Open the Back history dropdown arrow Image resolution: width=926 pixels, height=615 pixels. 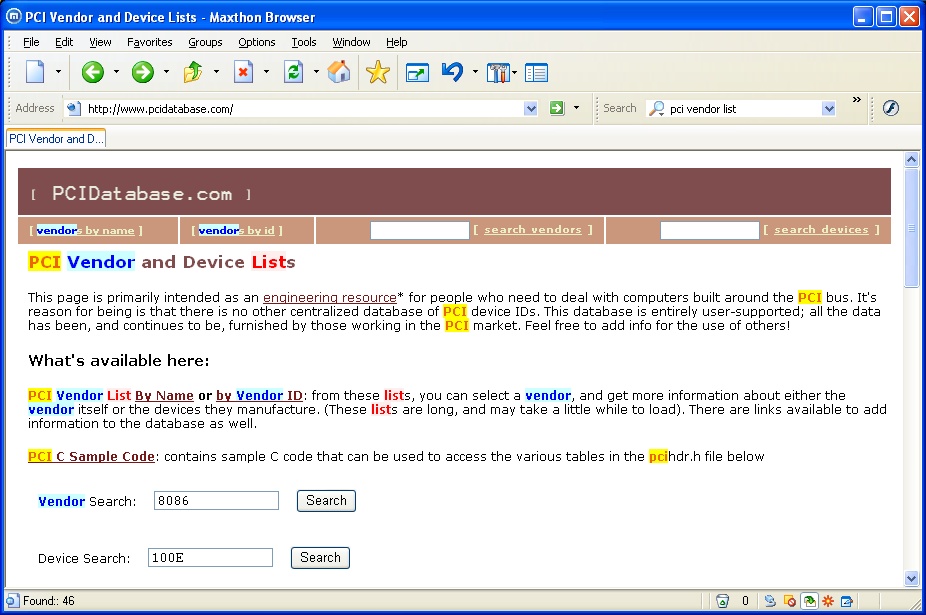coord(116,72)
